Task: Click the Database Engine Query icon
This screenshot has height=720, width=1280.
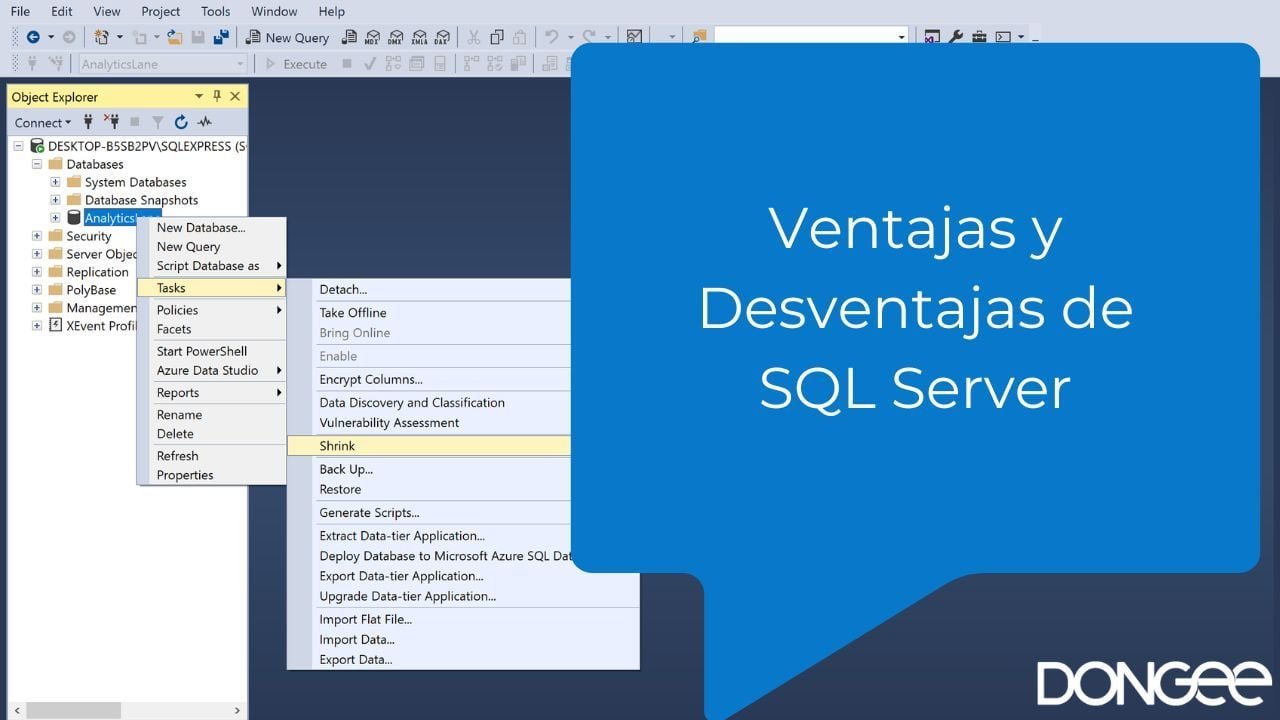Action: click(349, 37)
